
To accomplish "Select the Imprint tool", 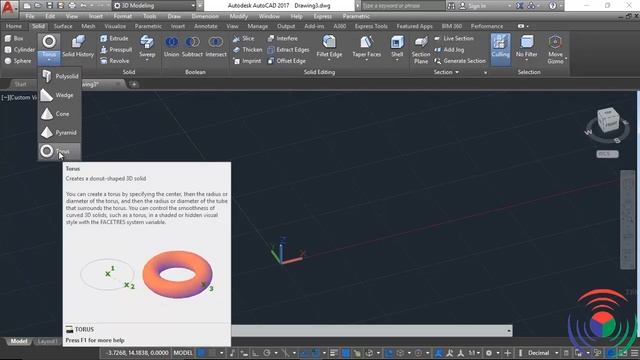I will coord(247,61).
